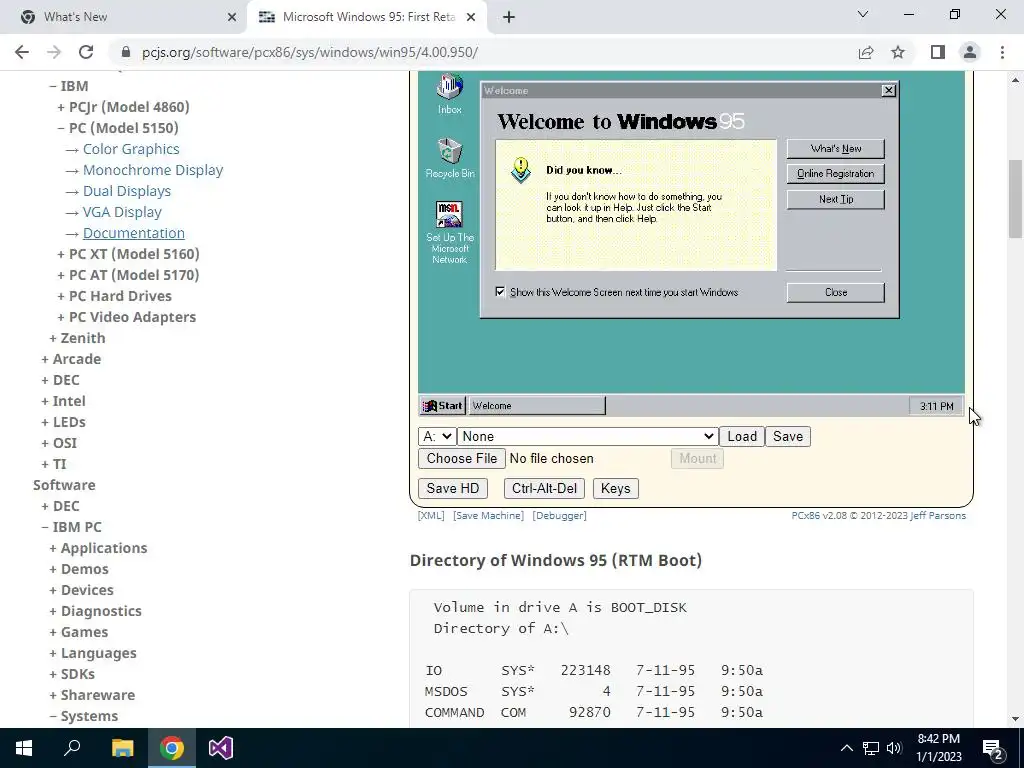Select the Welcome taskbar button

537,406
